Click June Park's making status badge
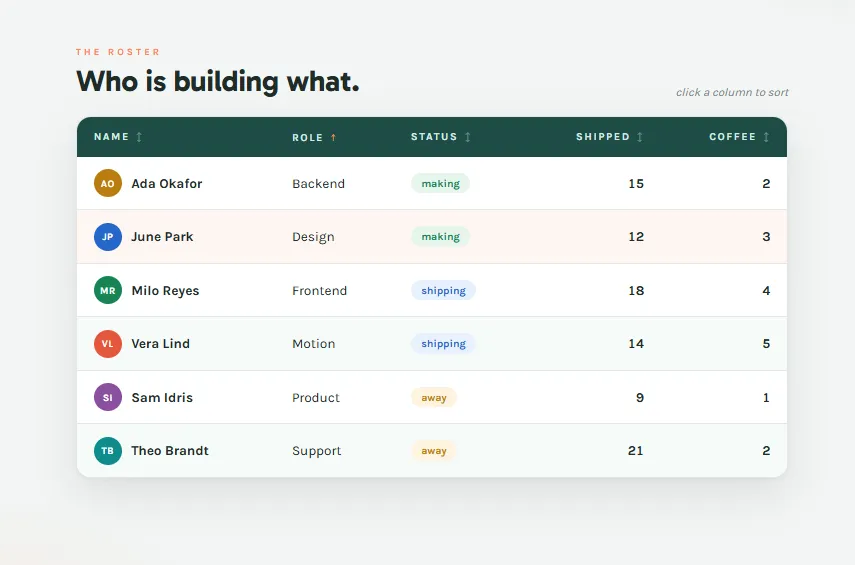855x565 pixels. click(x=441, y=237)
